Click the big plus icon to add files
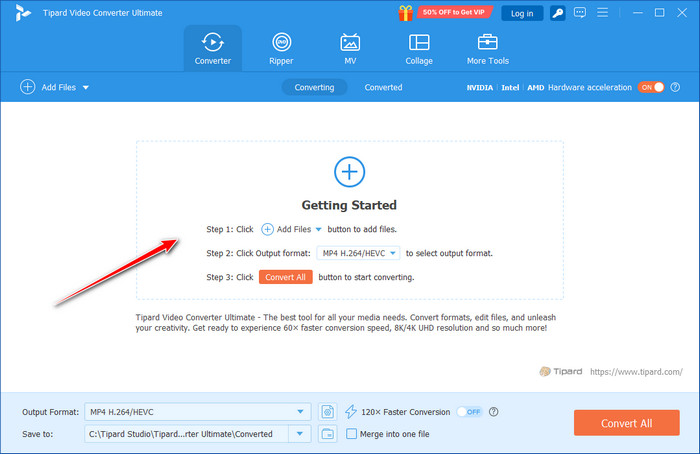The height and width of the screenshot is (454, 700). coord(350,172)
